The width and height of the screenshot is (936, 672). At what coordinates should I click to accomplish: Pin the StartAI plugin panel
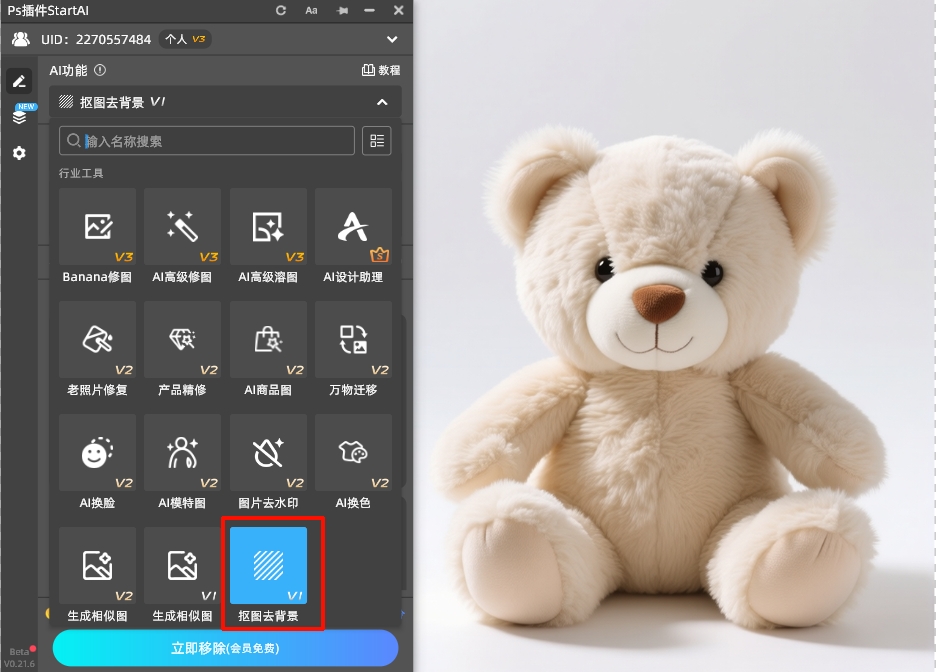(x=343, y=10)
